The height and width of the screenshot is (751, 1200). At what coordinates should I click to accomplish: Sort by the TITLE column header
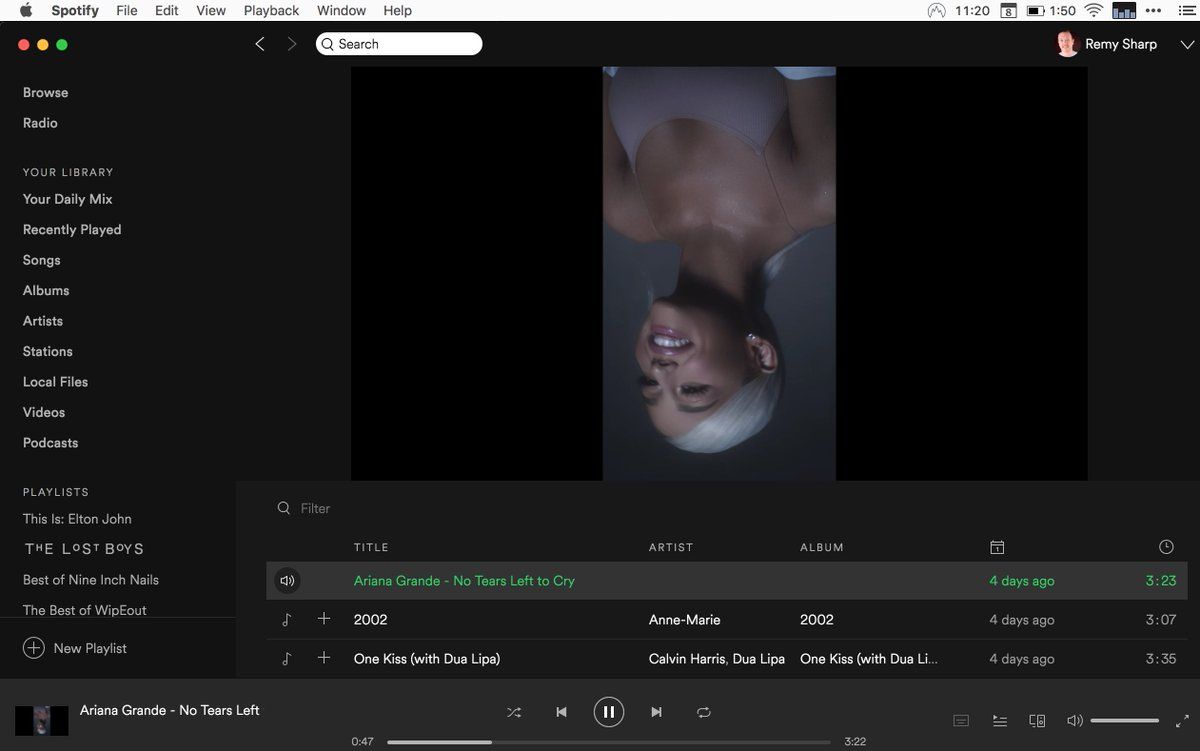tap(371, 547)
